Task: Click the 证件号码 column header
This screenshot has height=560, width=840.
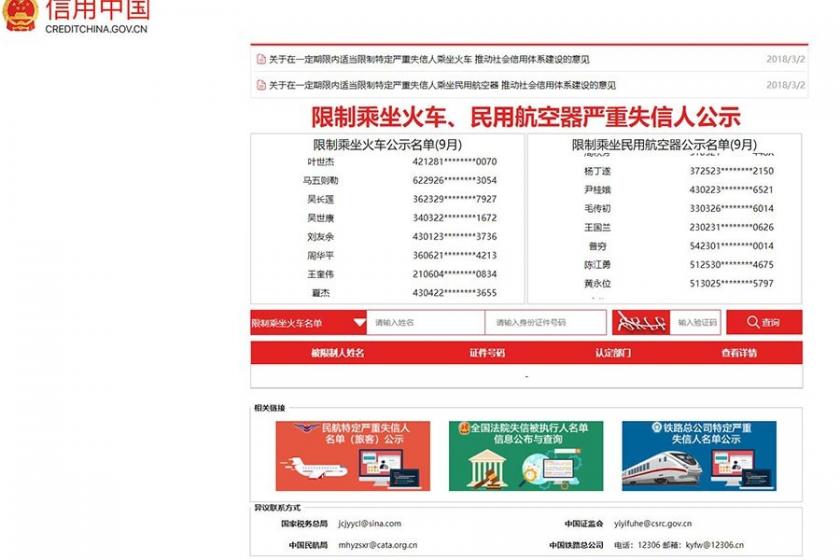Action: point(487,353)
